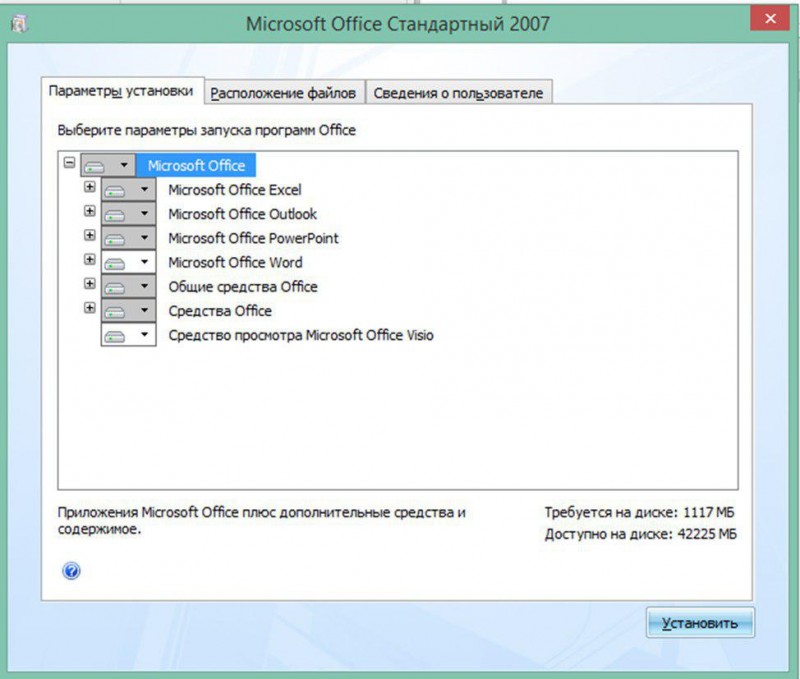Select Общие средства Office in the tree
The image size is (800, 679).
(243, 287)
